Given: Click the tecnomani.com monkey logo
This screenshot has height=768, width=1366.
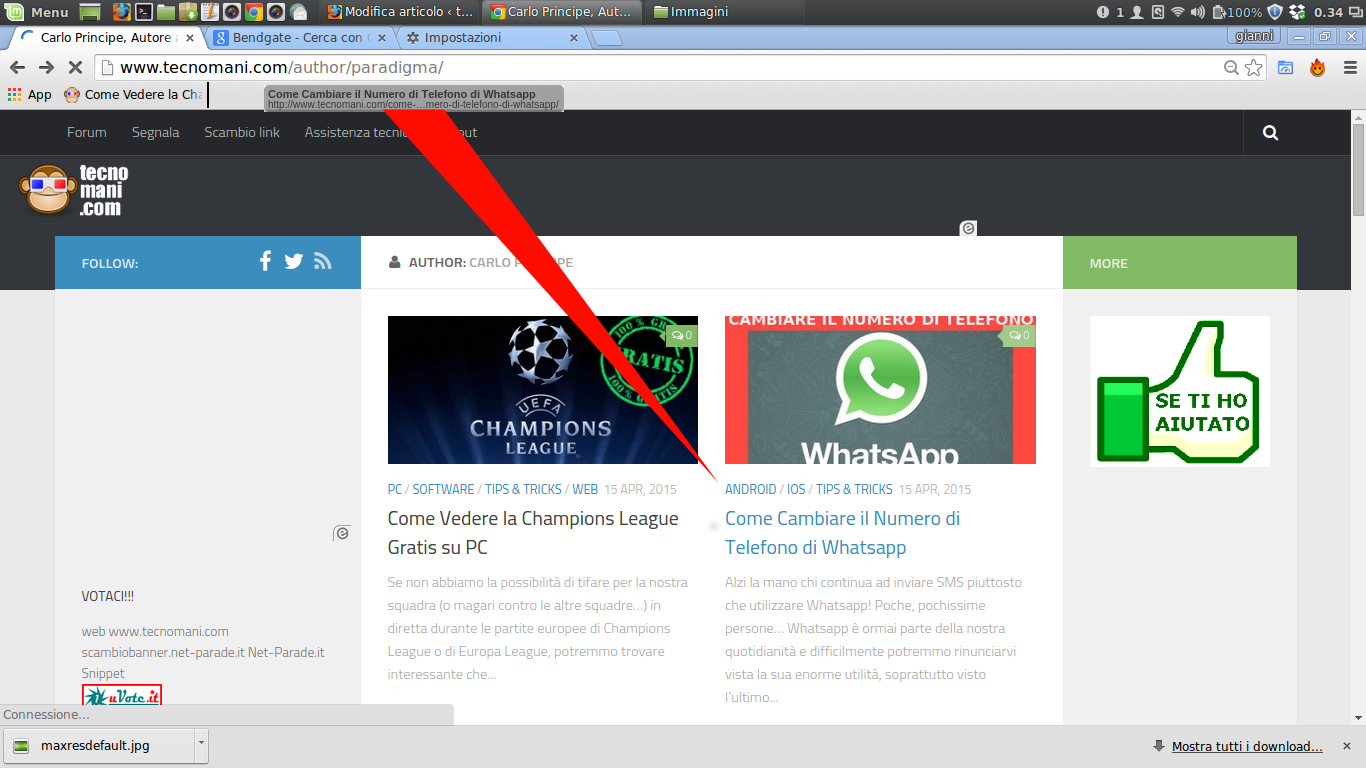Looking at the screenshot, I should tap(75, 190).
